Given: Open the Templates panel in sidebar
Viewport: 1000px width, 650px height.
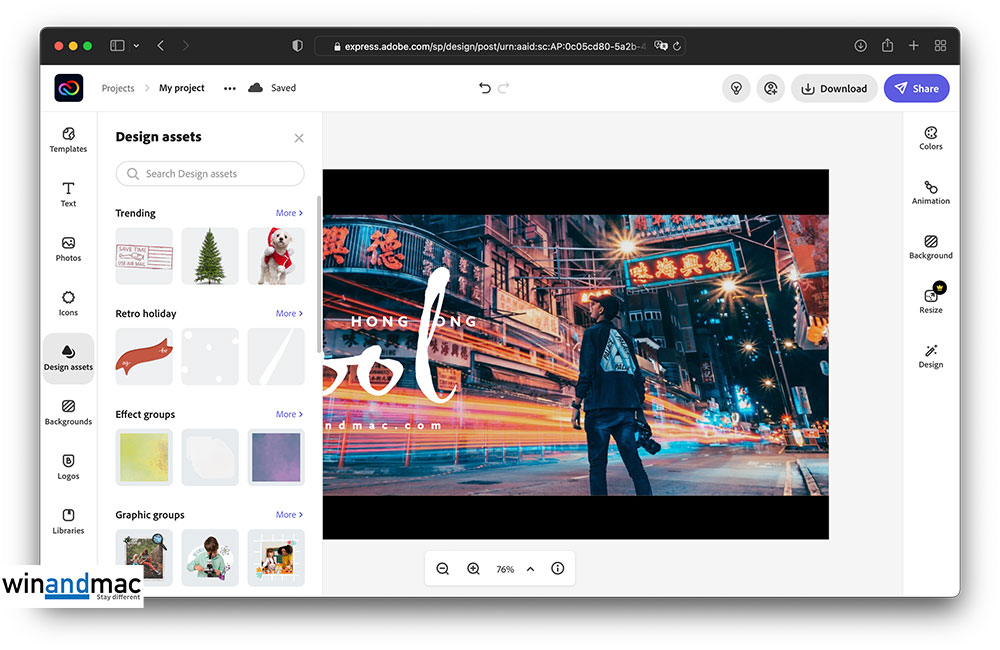Looking at the screenshot, I should (x=68, y=140).
